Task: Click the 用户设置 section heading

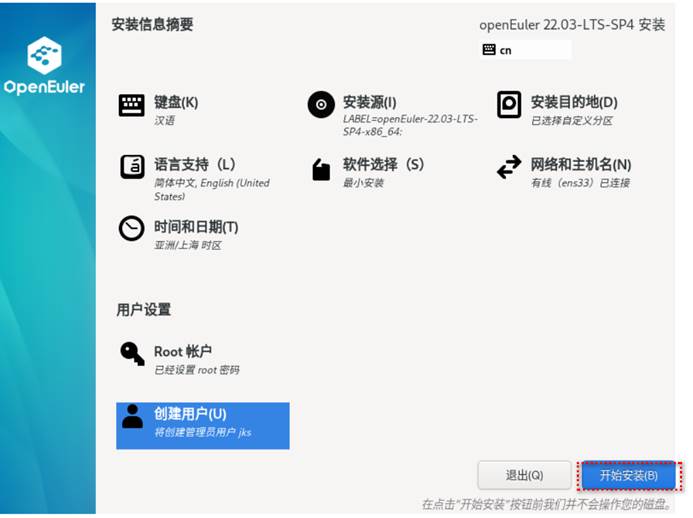Action: [x=143, y=309]
